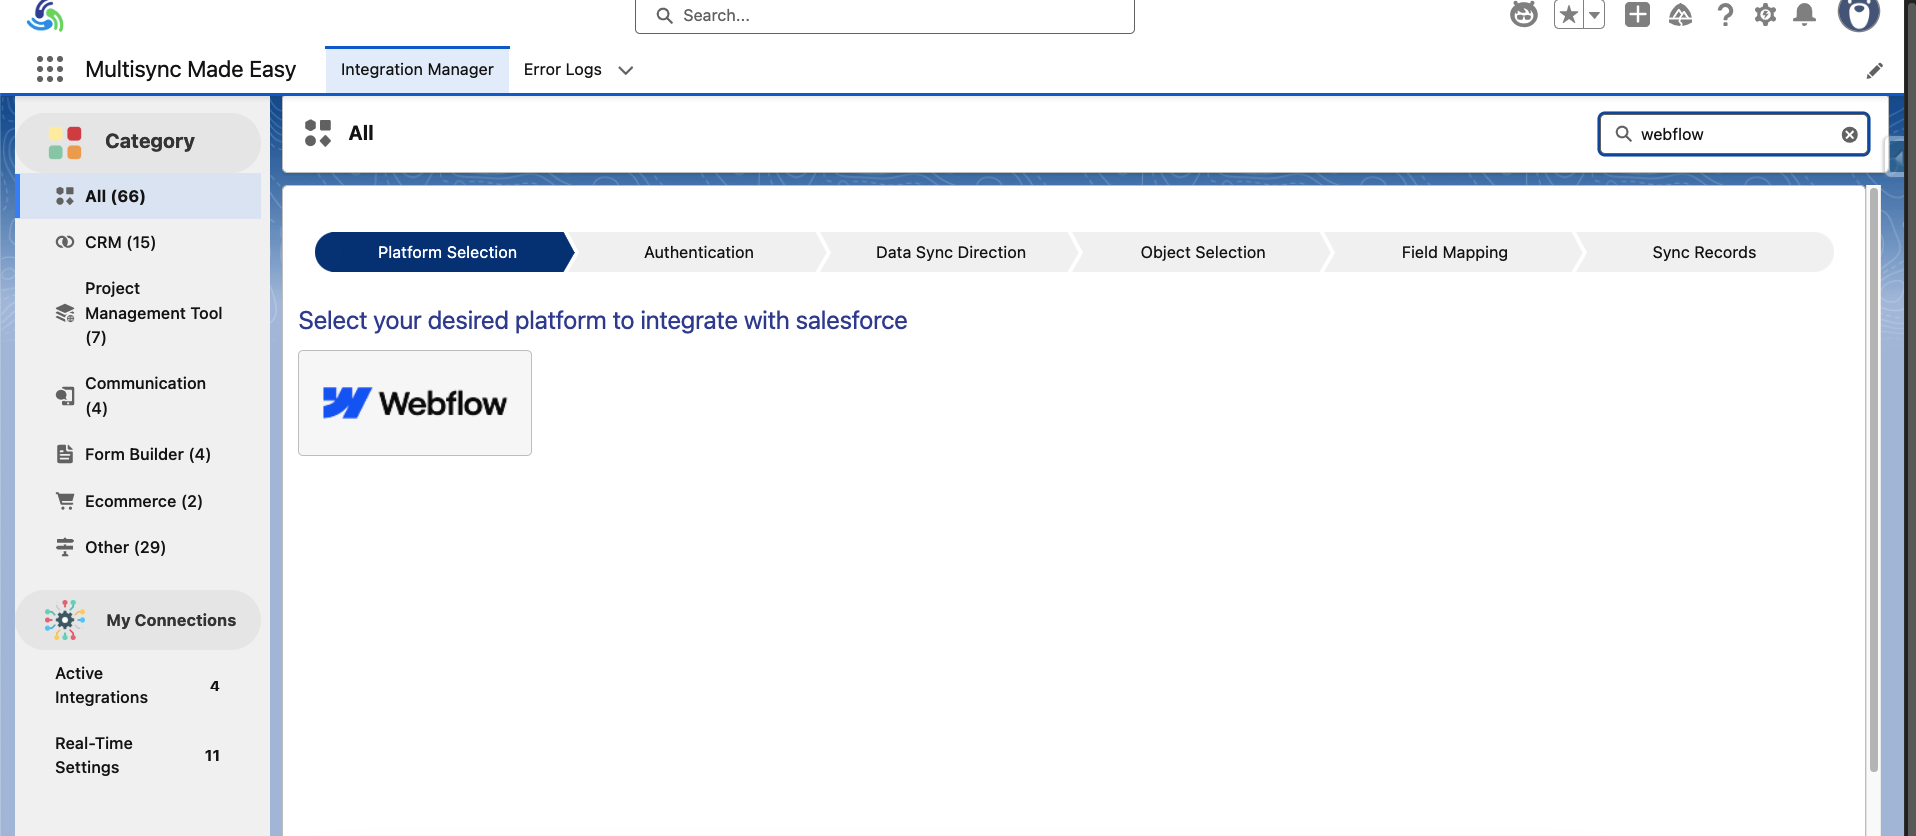Click the Multisync Made Easy app name
The width and height of the screenshot is (1916, 836).
point(191,69)
